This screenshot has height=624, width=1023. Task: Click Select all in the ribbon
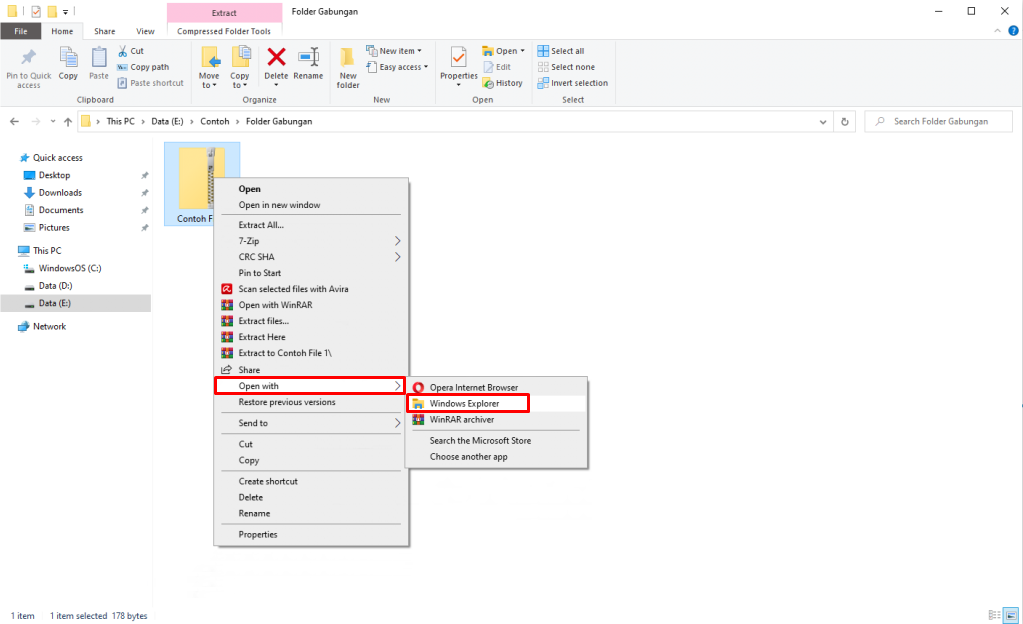565,49
